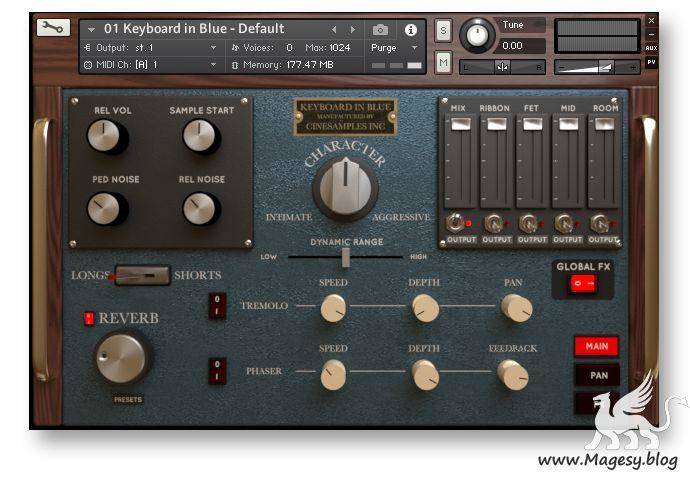This screenshot has width=690, height=478.
Task: Click the Tremolo SPEED knob
Action: coord(333,308)
